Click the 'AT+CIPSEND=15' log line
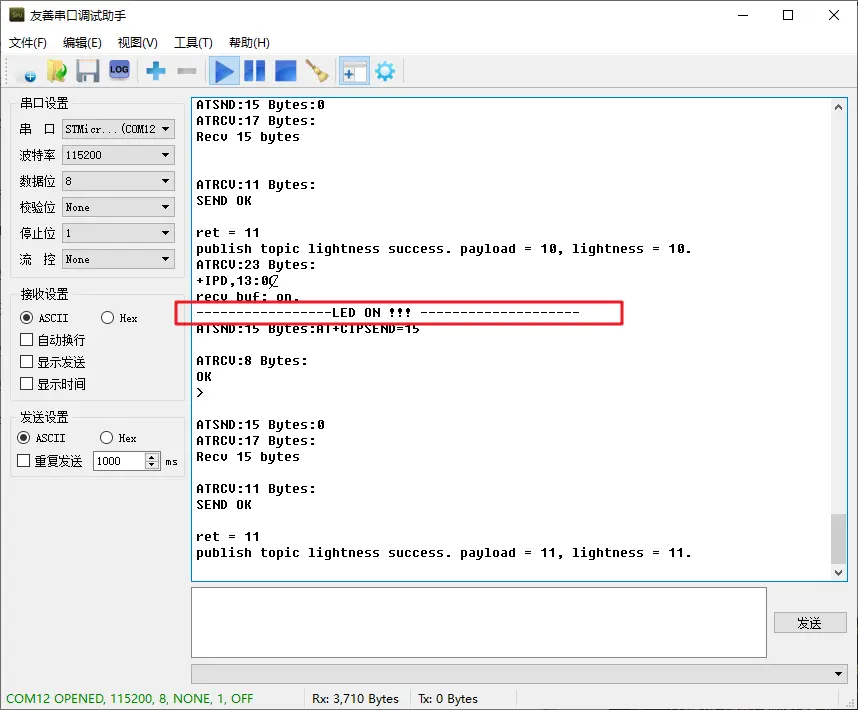 click(x=308, y=329)
